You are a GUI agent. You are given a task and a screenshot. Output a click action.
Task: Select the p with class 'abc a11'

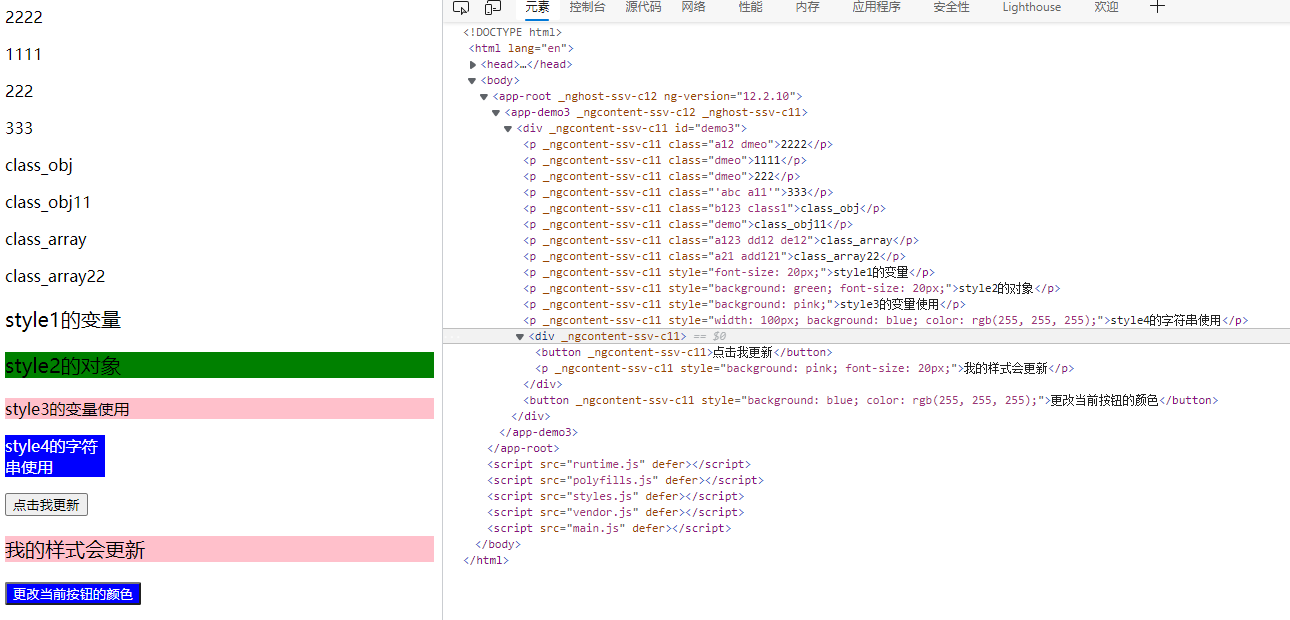[x=678, y=192]
